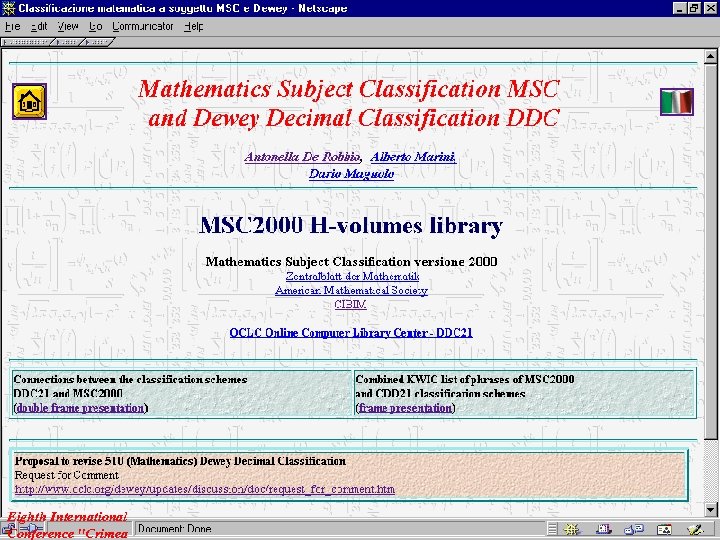This screenshot has height=540, width=720.
Task: Click 'Proposal to revise 510 (Mathematics)' text
Action: (106, 461)
